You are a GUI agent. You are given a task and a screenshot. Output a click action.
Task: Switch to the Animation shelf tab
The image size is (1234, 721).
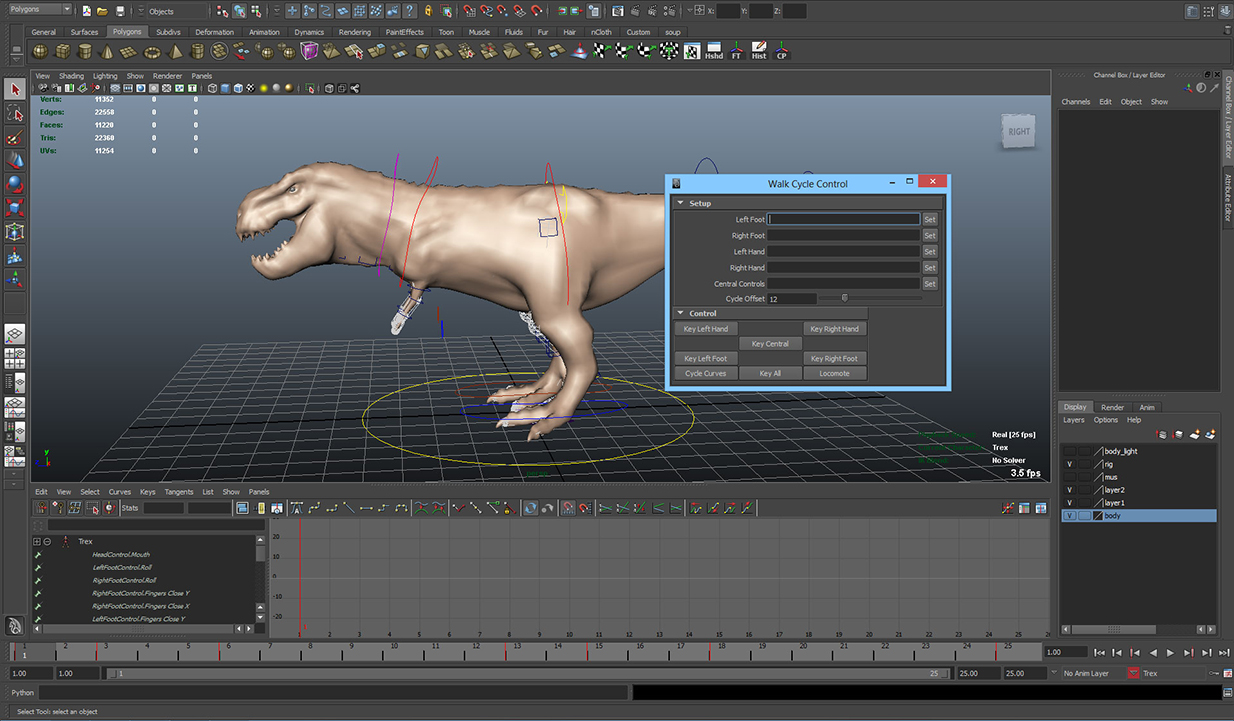coord(264,32)
